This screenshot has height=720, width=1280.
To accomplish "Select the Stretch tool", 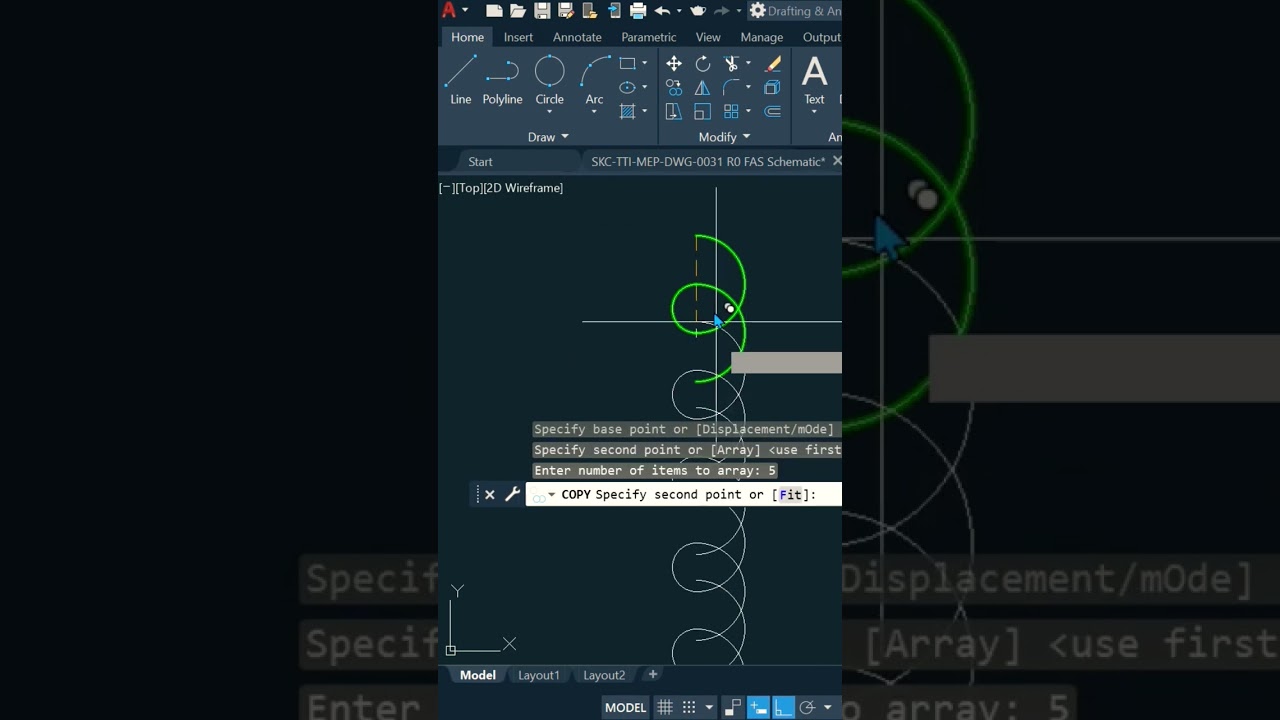I will point(674,111).
